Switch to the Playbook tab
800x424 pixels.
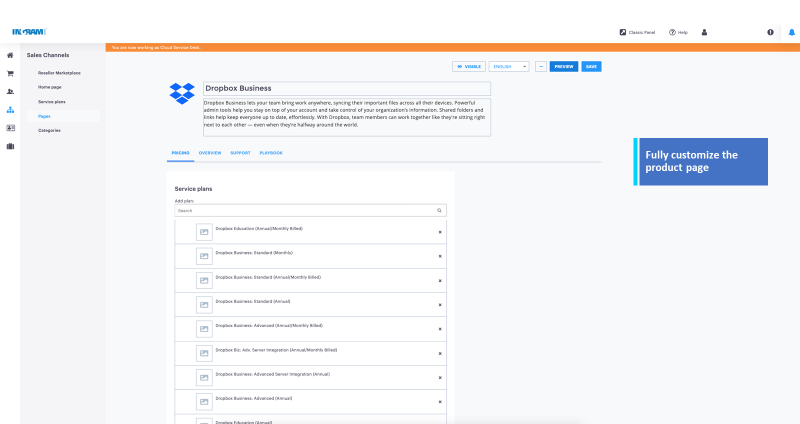271,153
